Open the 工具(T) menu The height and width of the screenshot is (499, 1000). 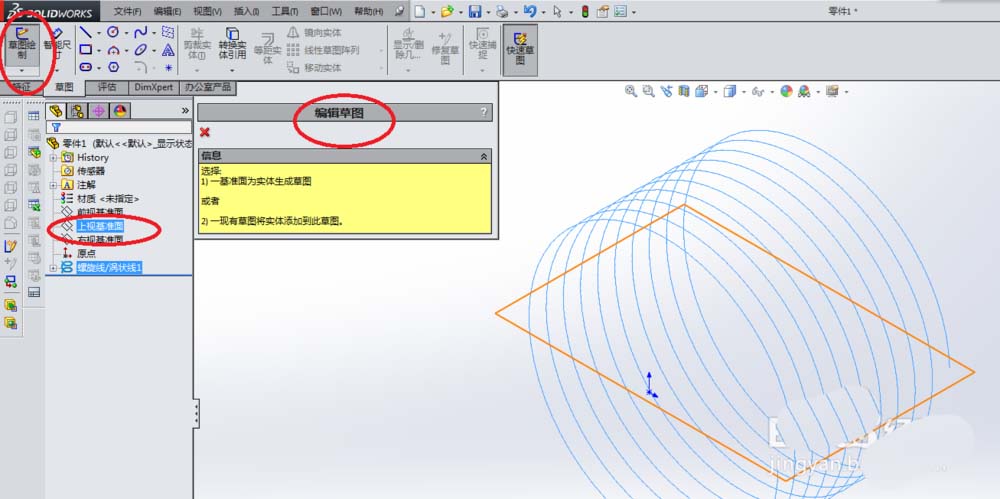(285, 11)
